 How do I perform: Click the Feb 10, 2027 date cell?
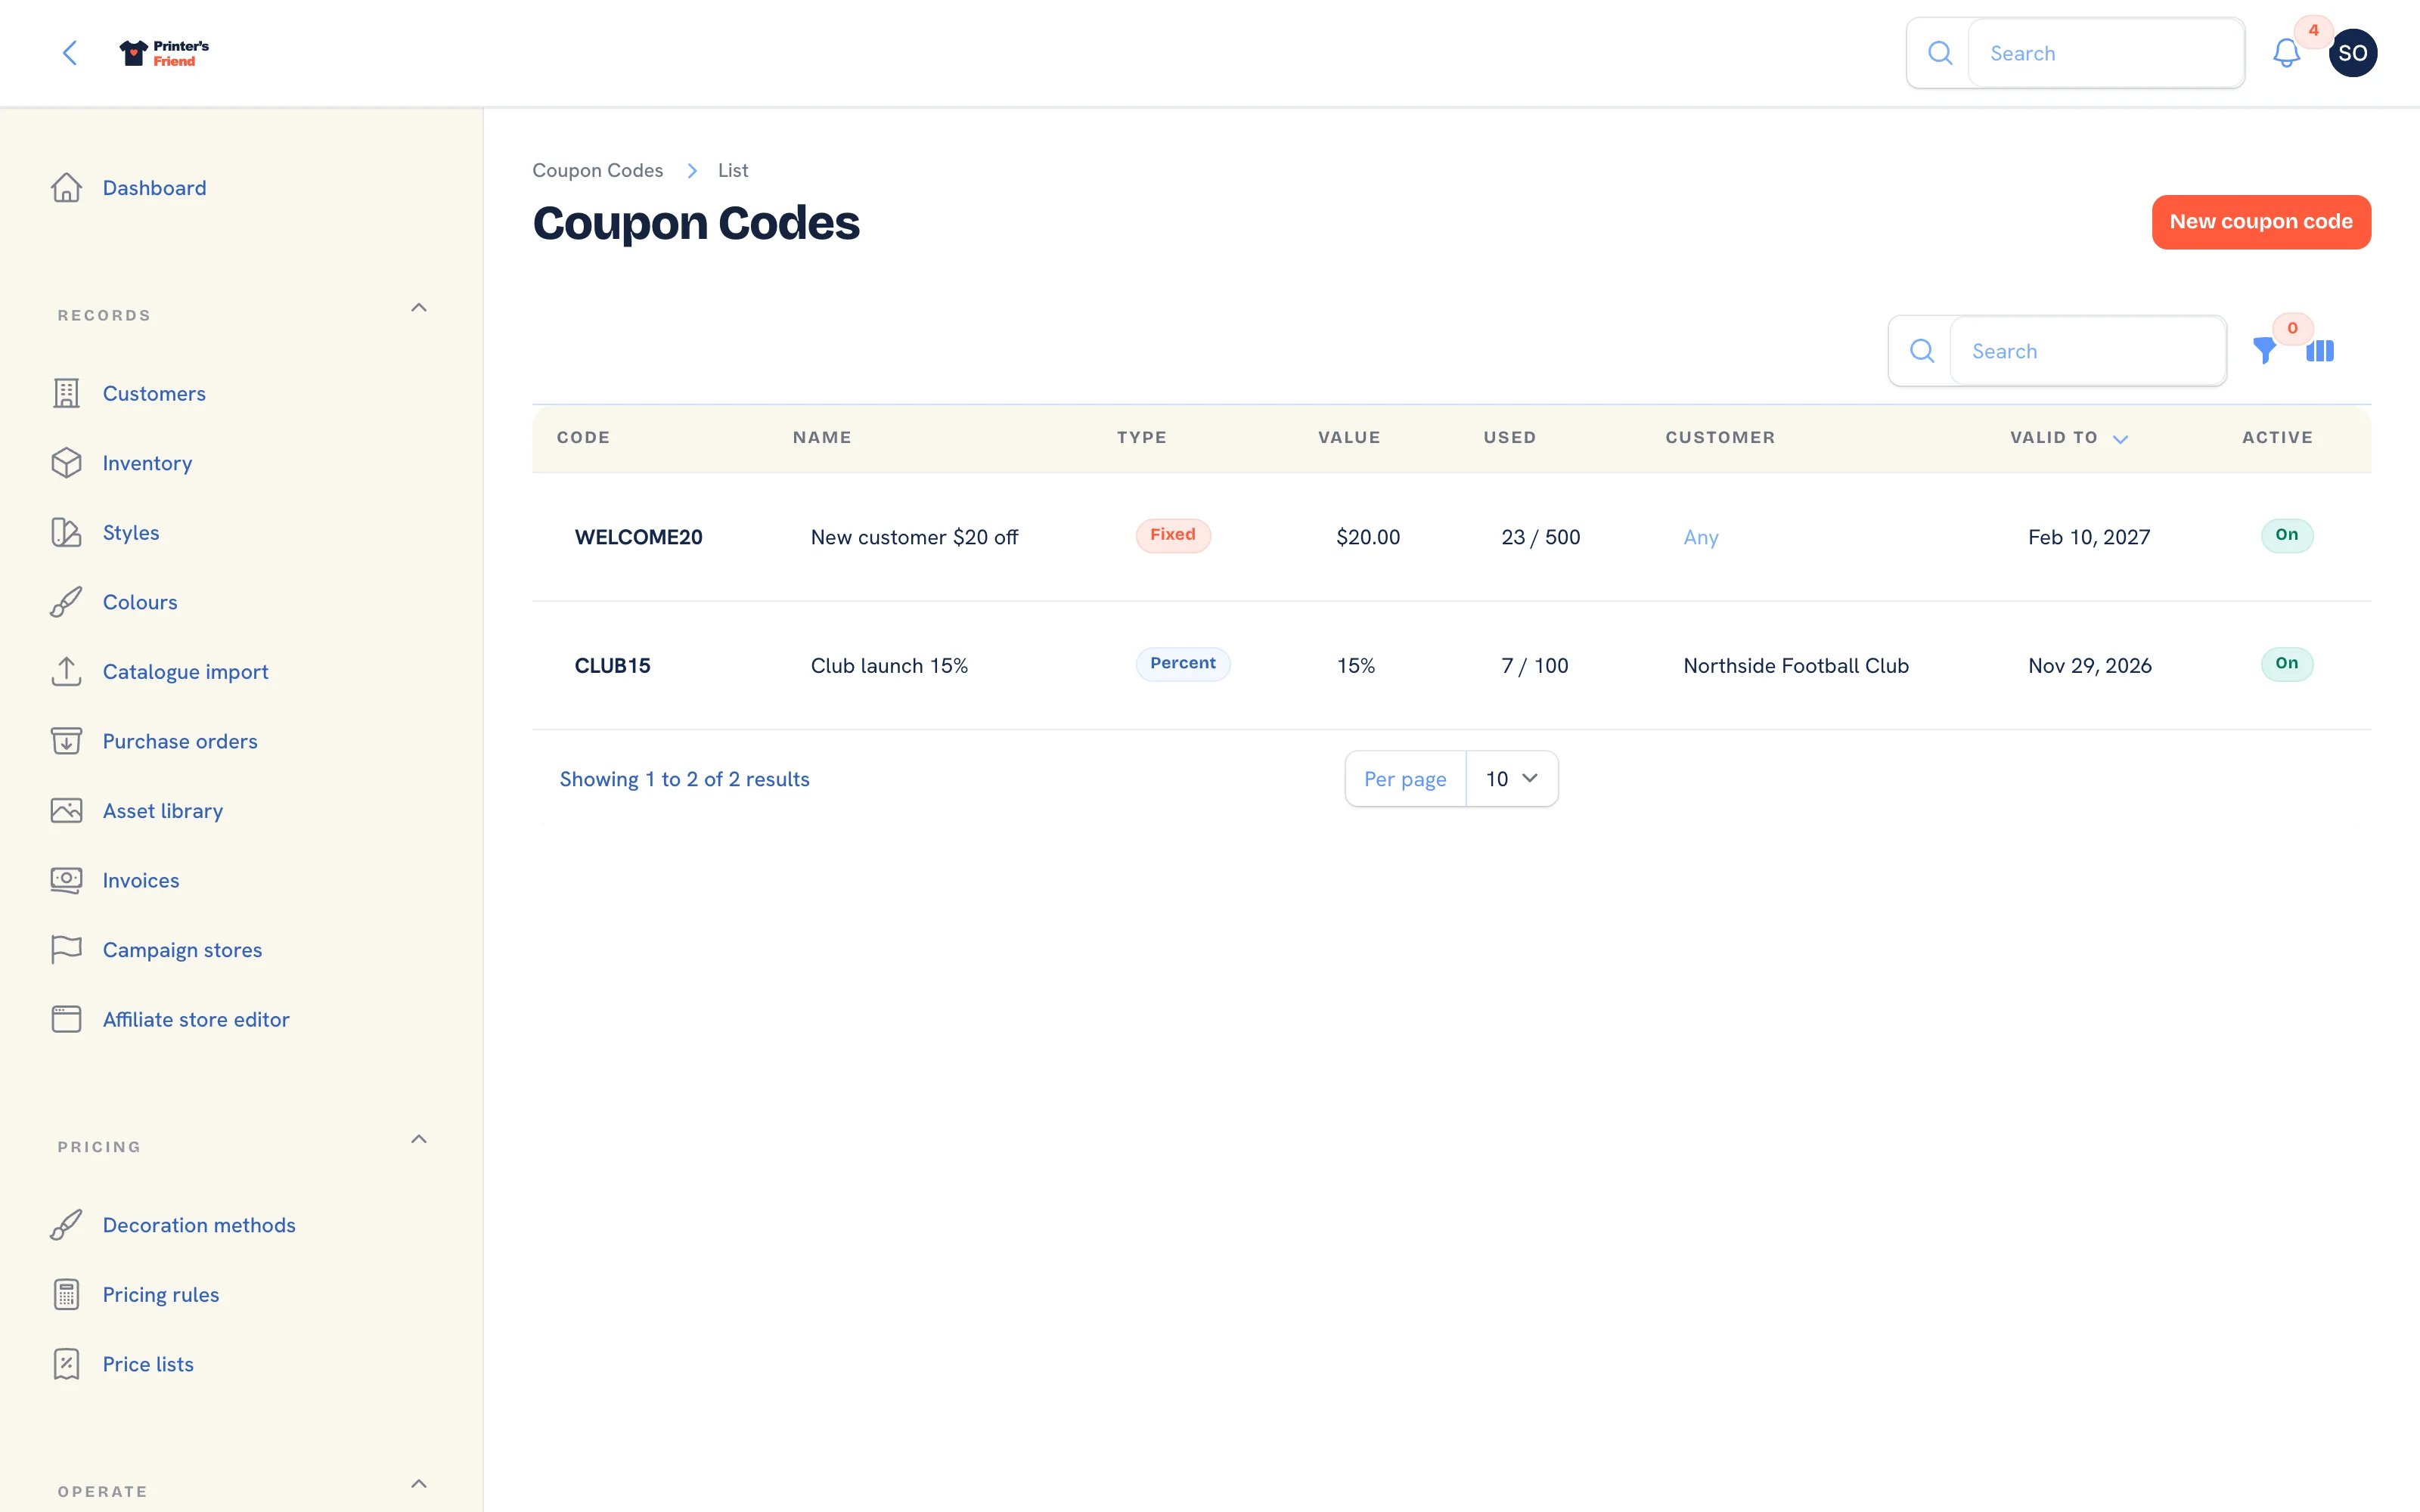coord(2088,538)
